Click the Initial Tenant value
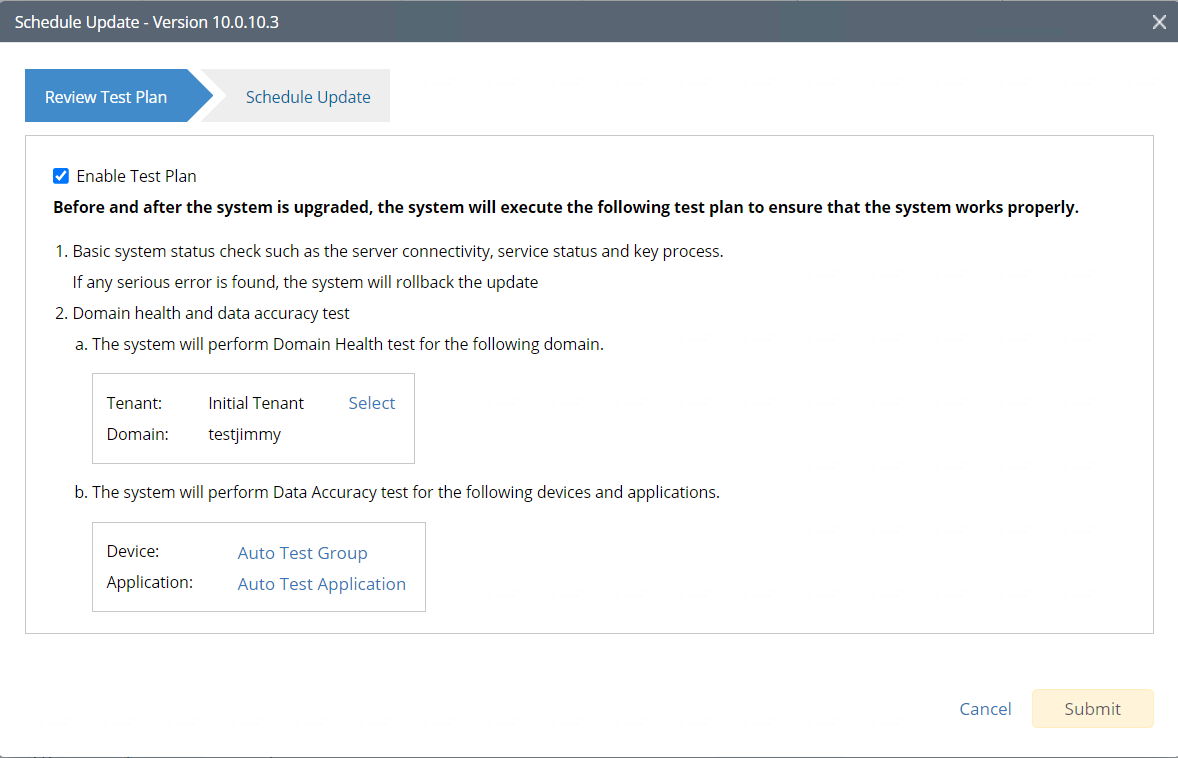 click(256, 403)
